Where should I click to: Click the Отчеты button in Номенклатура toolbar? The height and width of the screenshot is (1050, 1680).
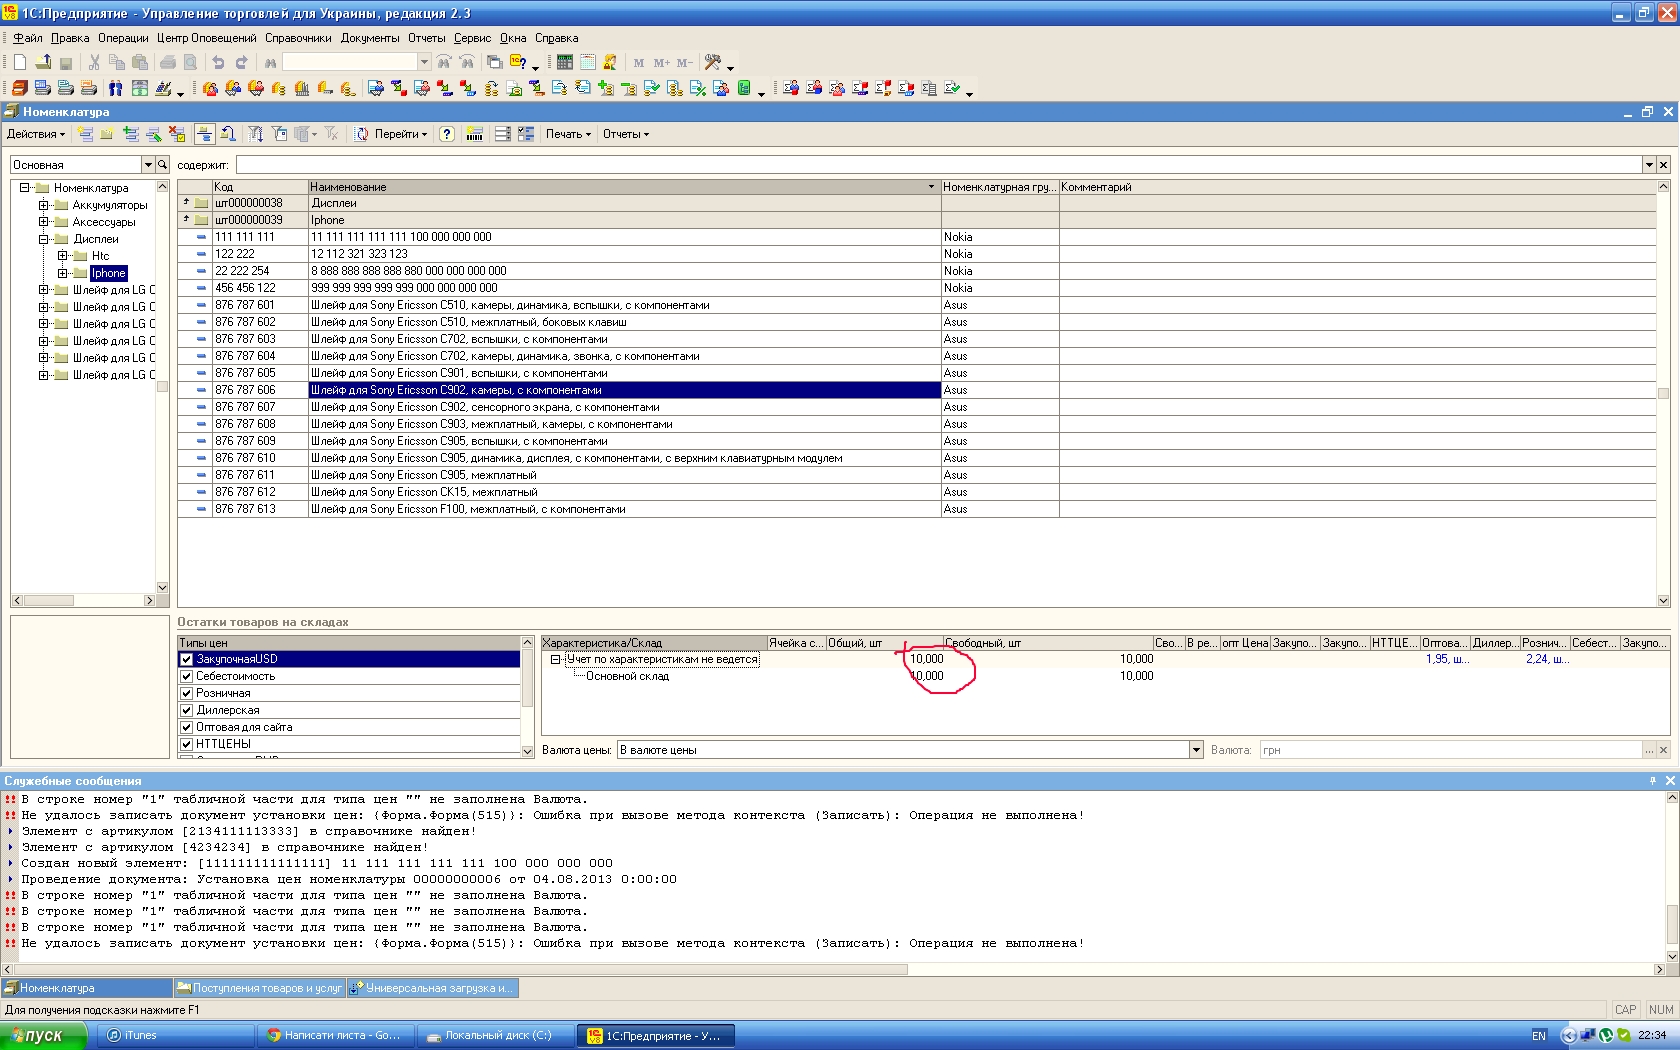click(x=625, y=134)
